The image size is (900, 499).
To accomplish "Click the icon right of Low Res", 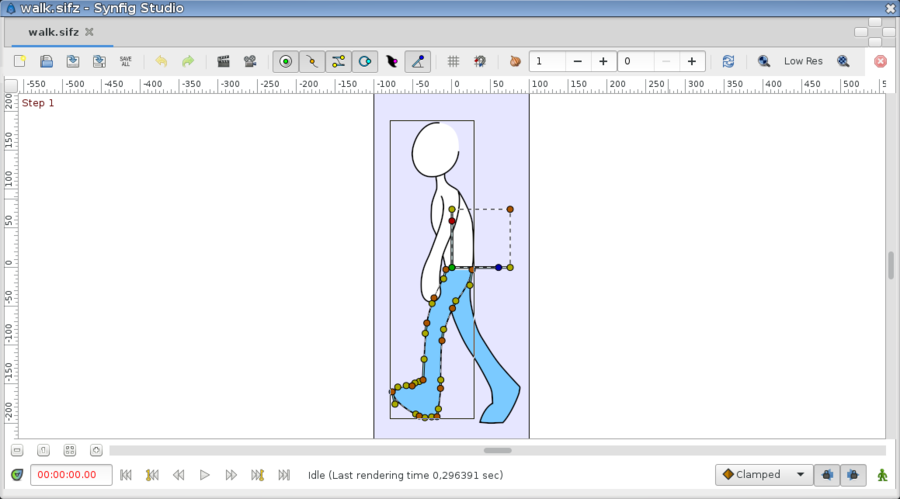I will pyautogui.click(x=843, y=61).
